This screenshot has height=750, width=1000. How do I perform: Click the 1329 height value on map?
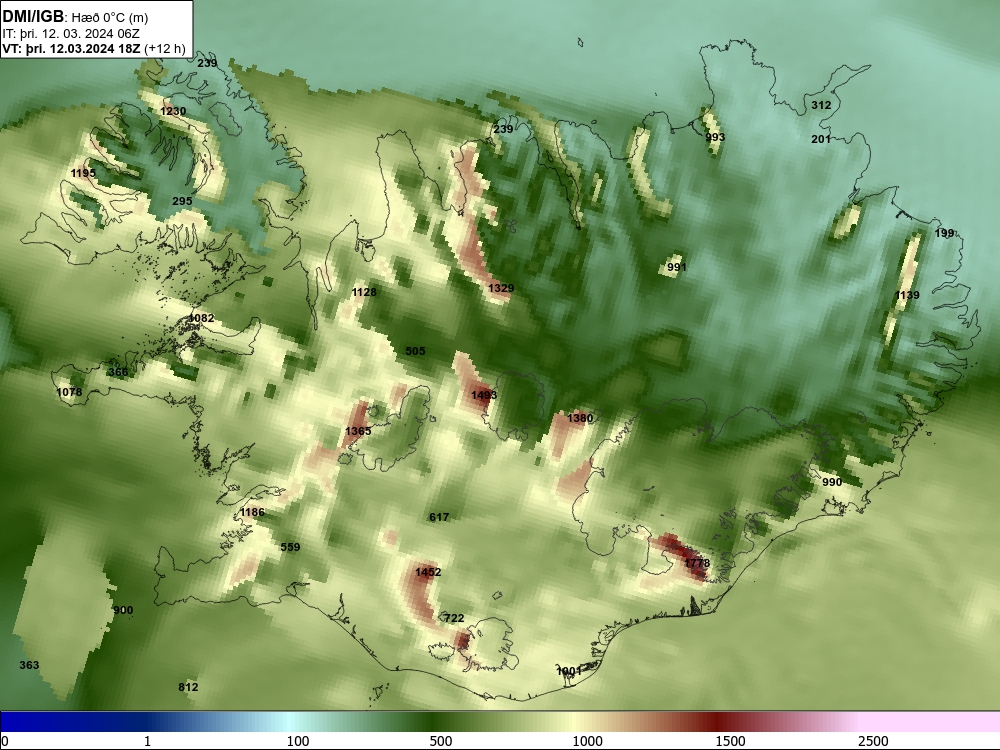tap(501, 288)
